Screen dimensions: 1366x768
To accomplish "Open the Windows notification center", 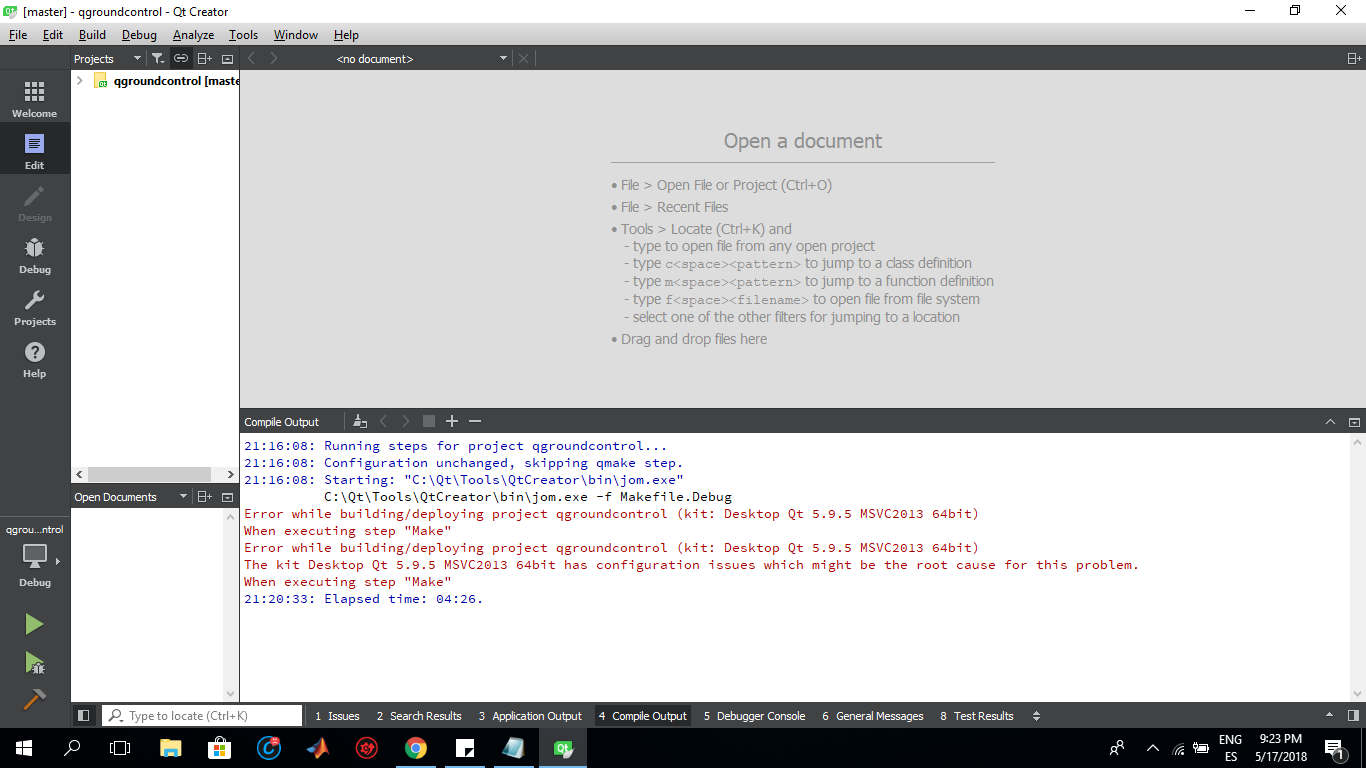I will click(x=1333, y=747).
